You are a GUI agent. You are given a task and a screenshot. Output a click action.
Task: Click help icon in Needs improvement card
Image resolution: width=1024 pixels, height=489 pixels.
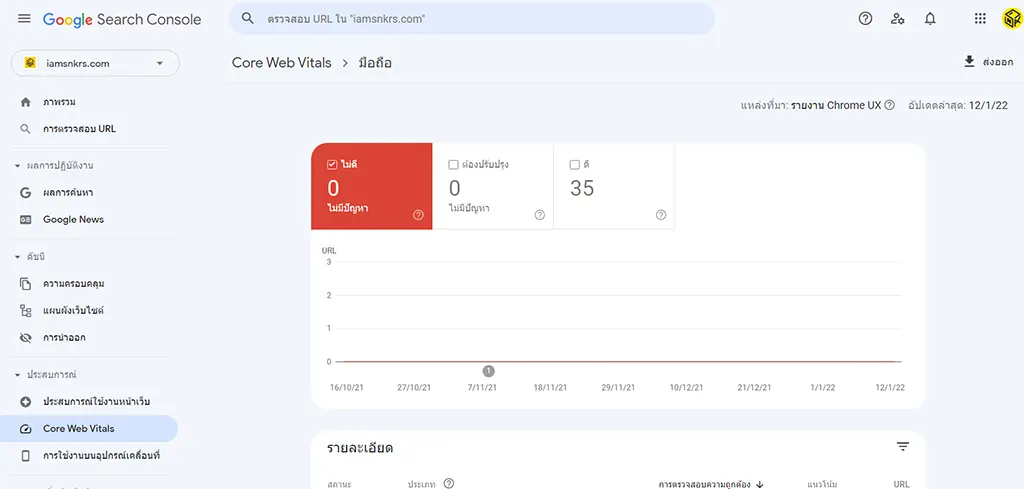pos(539,215)
